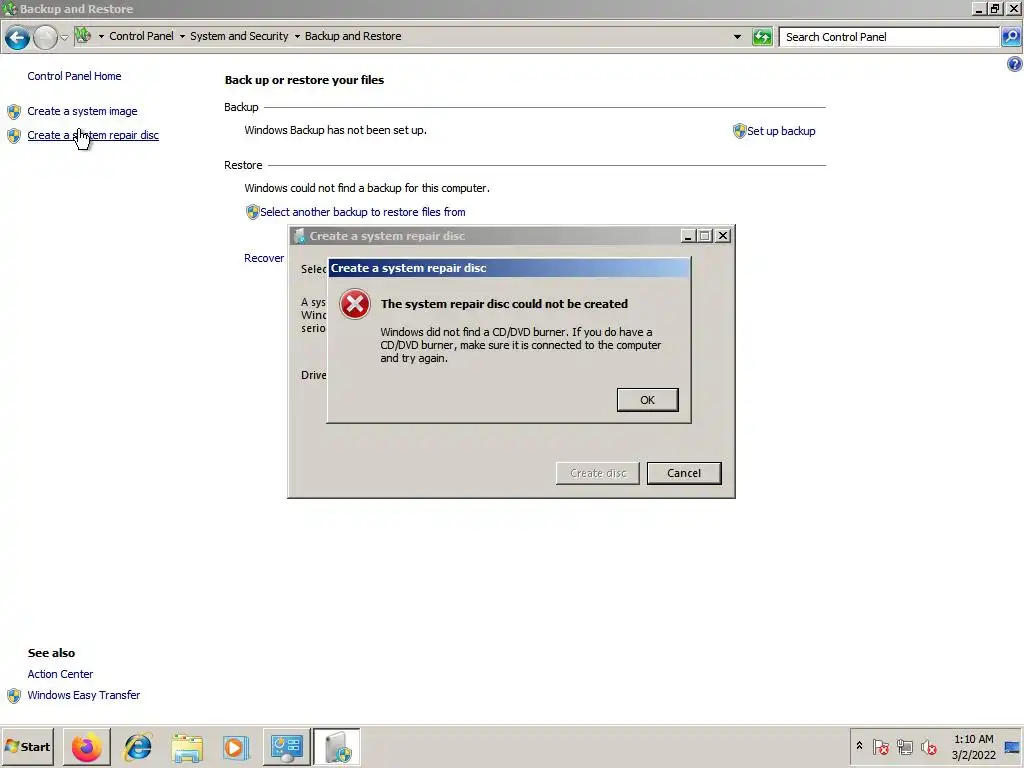The width and height of the screenshot is (1024, 768).
Task: Launch Internet Explorer from the taskbar
Action: 137,747
